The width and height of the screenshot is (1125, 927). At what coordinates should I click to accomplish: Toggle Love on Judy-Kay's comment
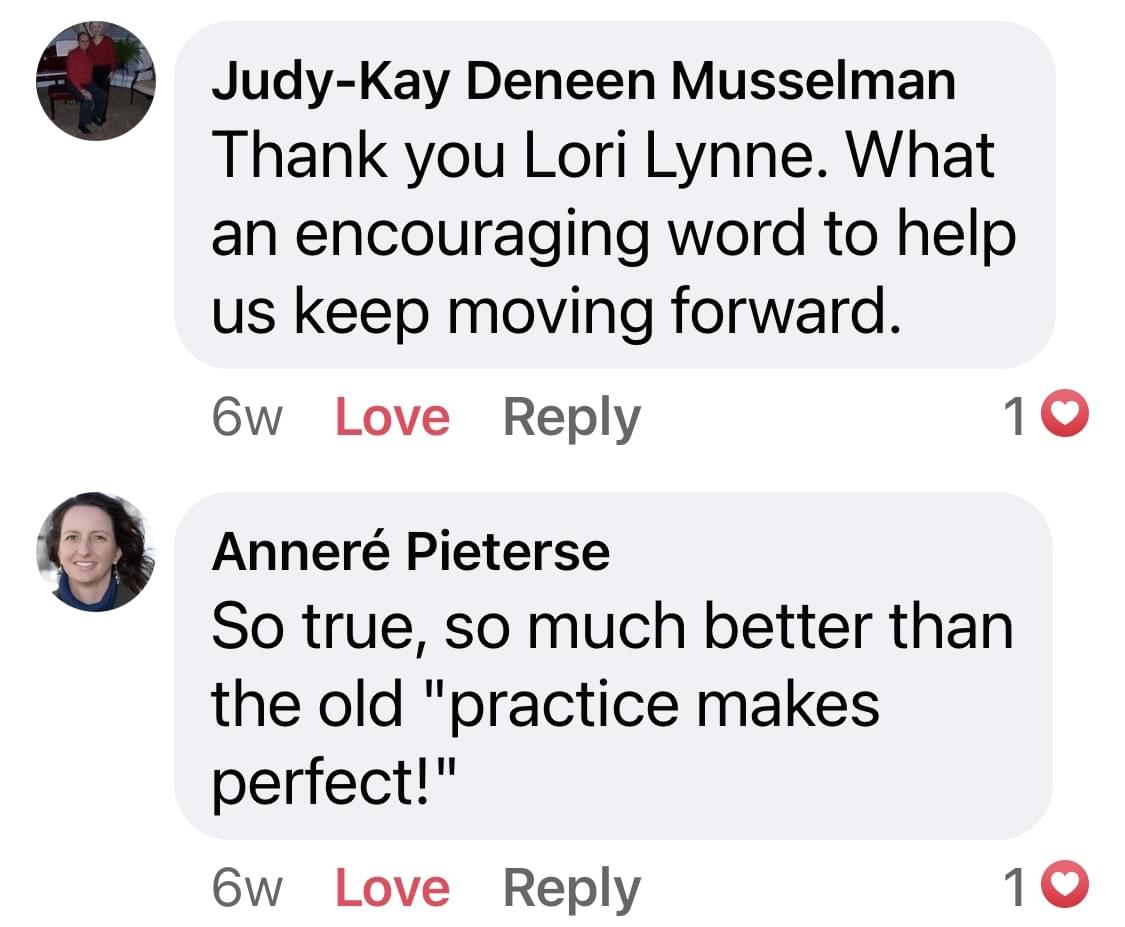pyautogui.click(x=392, y=417)
